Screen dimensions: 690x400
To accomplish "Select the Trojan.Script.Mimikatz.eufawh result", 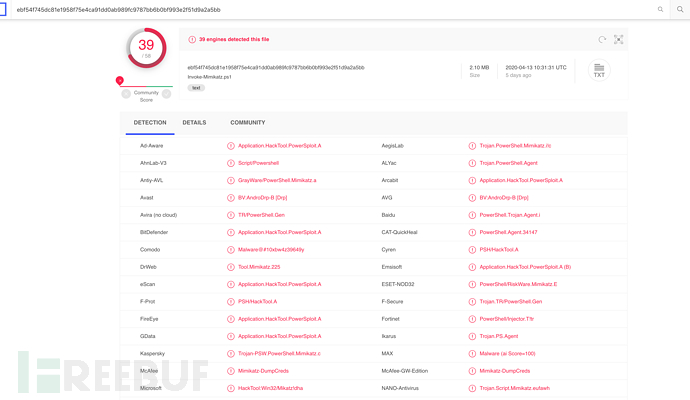I will click(x=514, y=388).
